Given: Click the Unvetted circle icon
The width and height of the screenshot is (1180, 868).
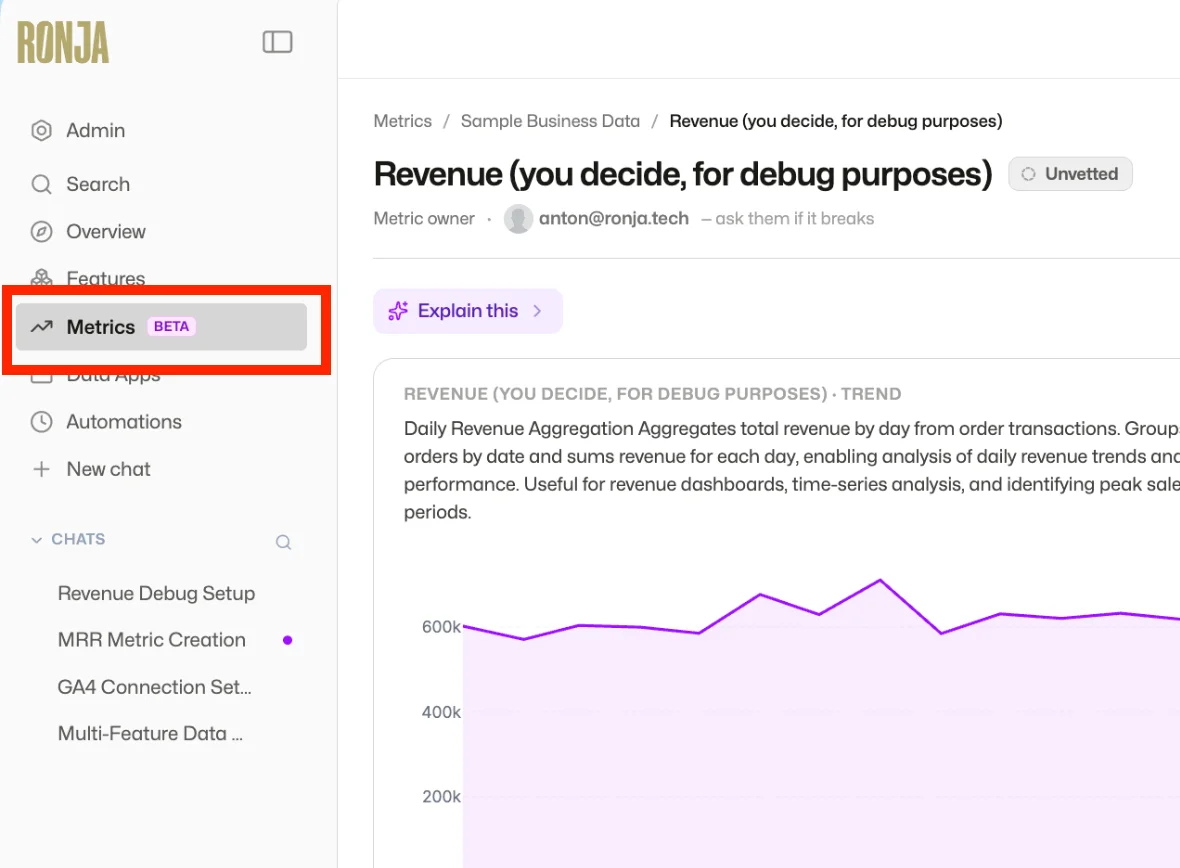Looking at the screenshot, I should tap(1028, 174).
